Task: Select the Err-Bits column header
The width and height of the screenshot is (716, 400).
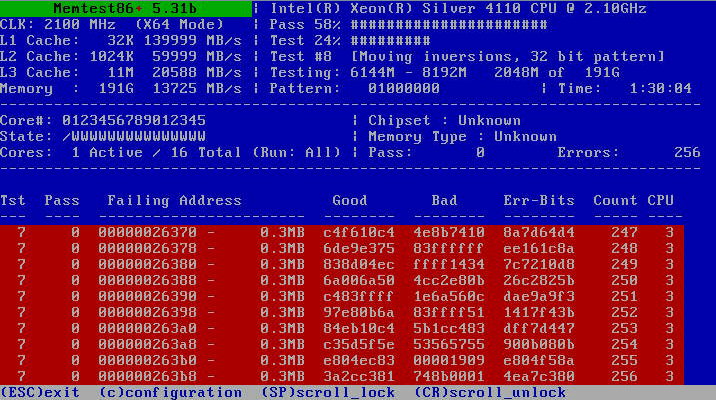Action: pyautogui.click(x=539, y=200)
